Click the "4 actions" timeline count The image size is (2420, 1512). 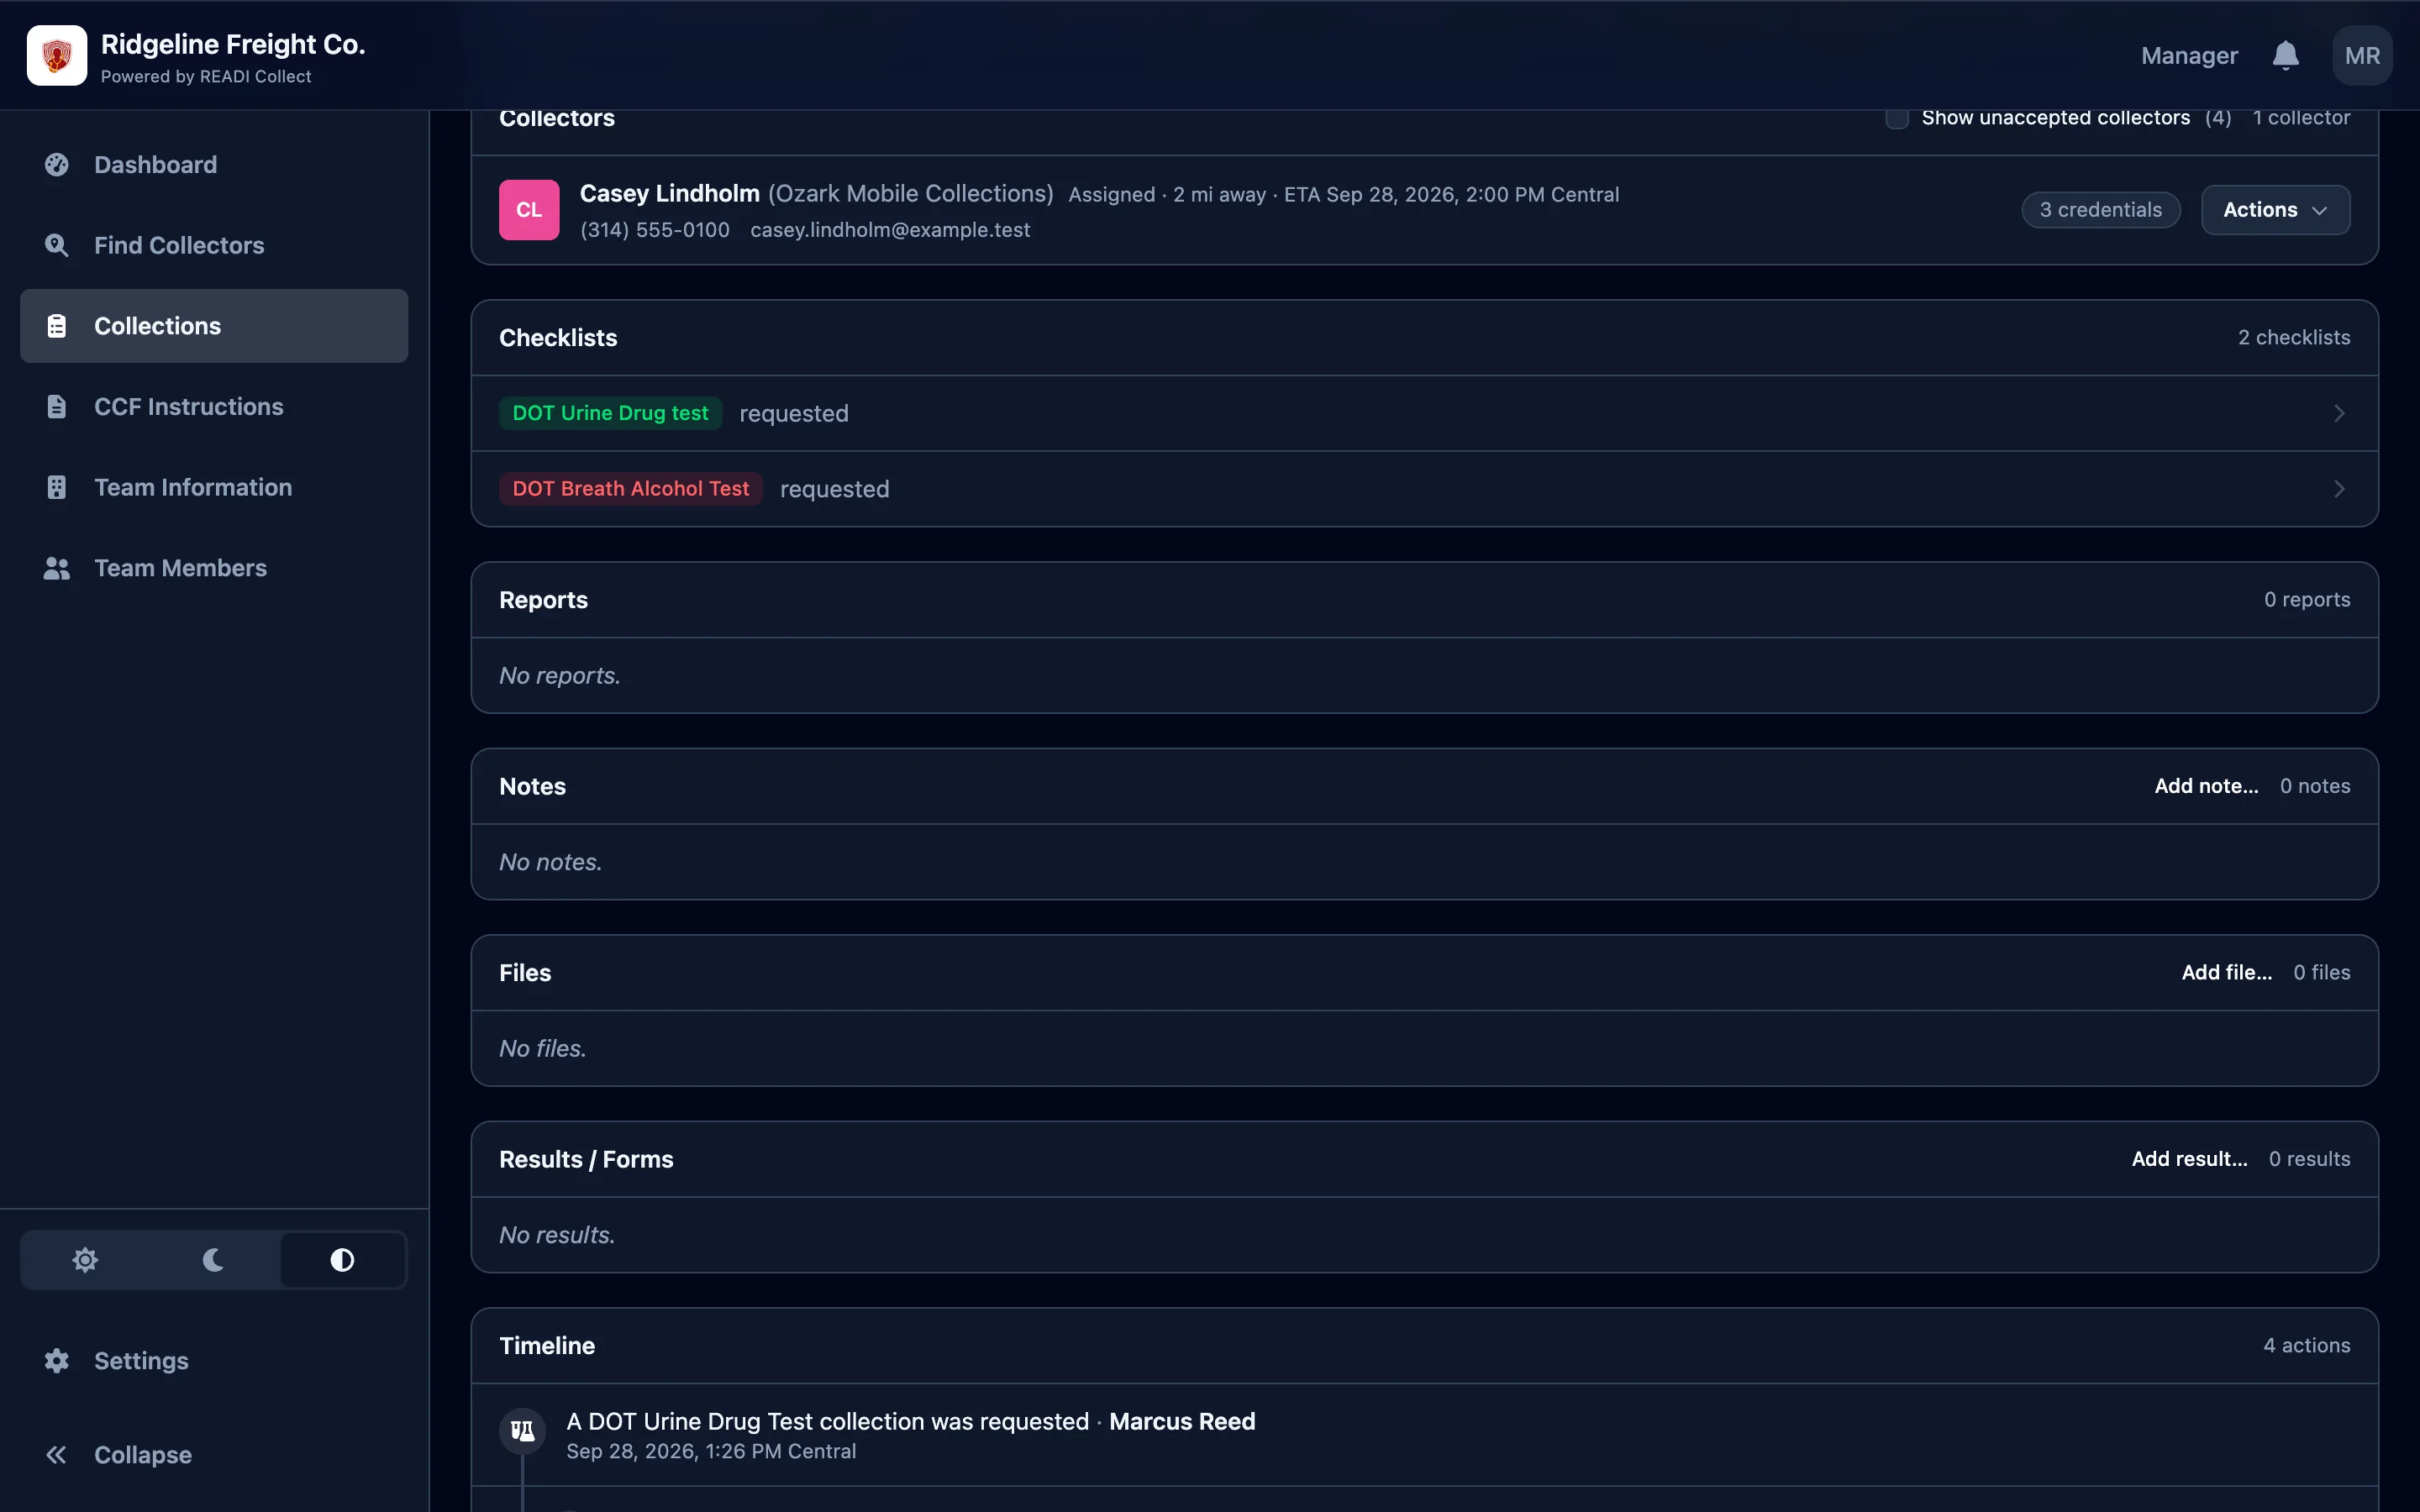[x=2307, y=1346]
